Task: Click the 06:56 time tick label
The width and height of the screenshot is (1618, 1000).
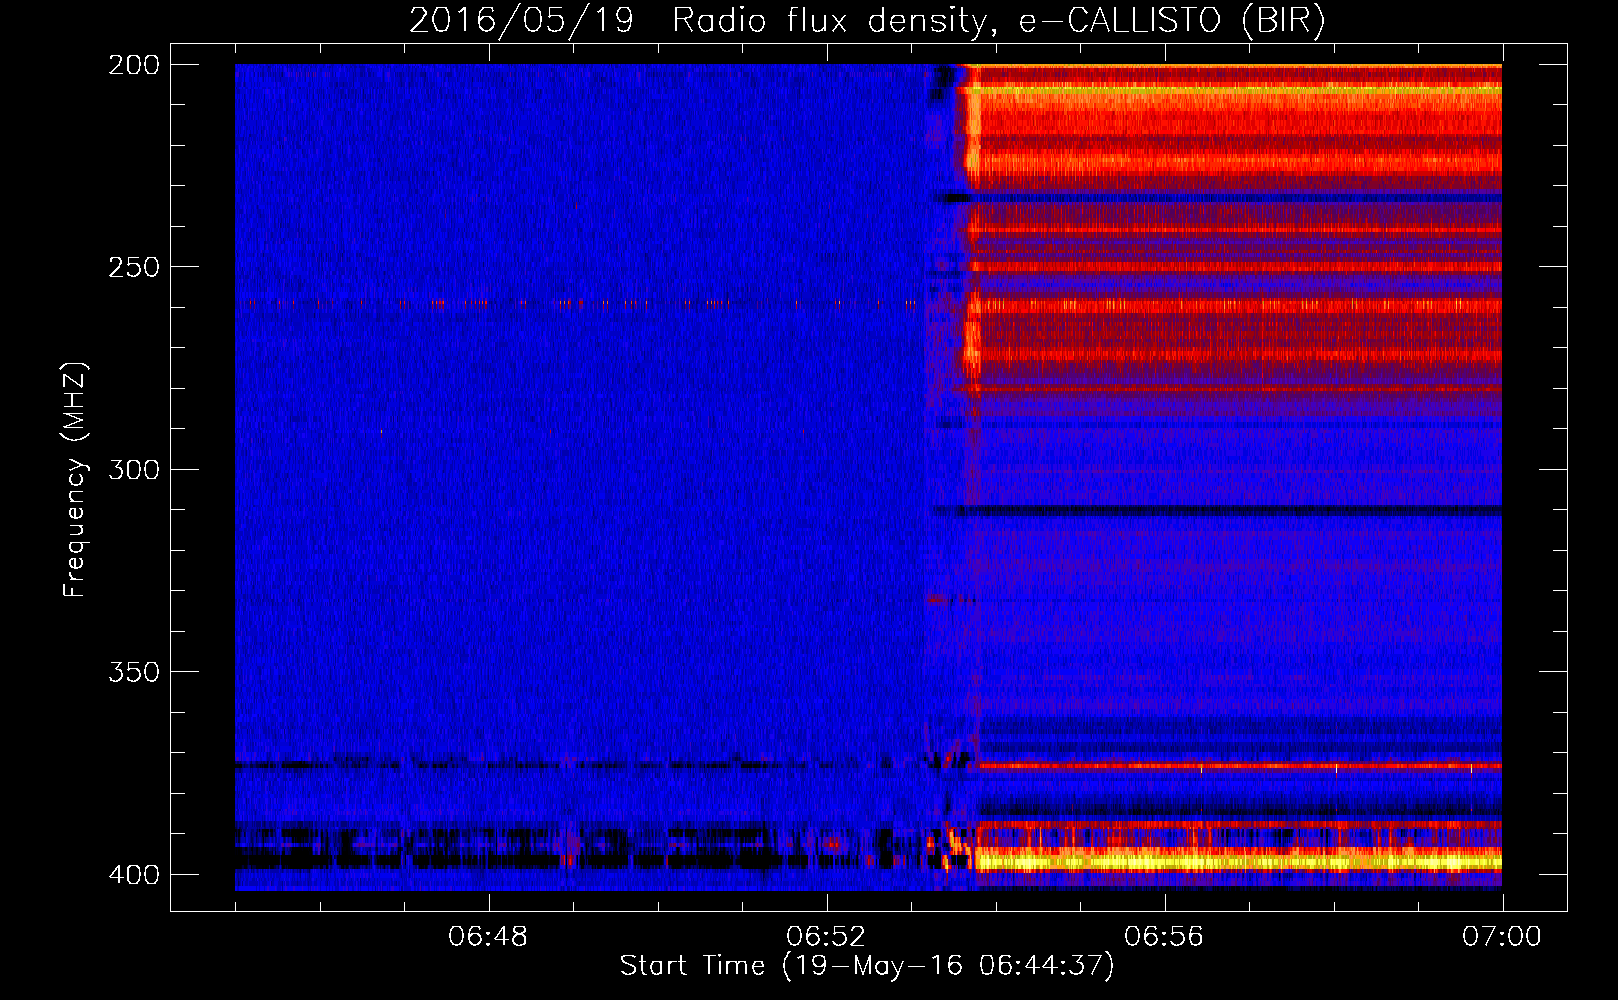Action: click(x=1164, y=937)
